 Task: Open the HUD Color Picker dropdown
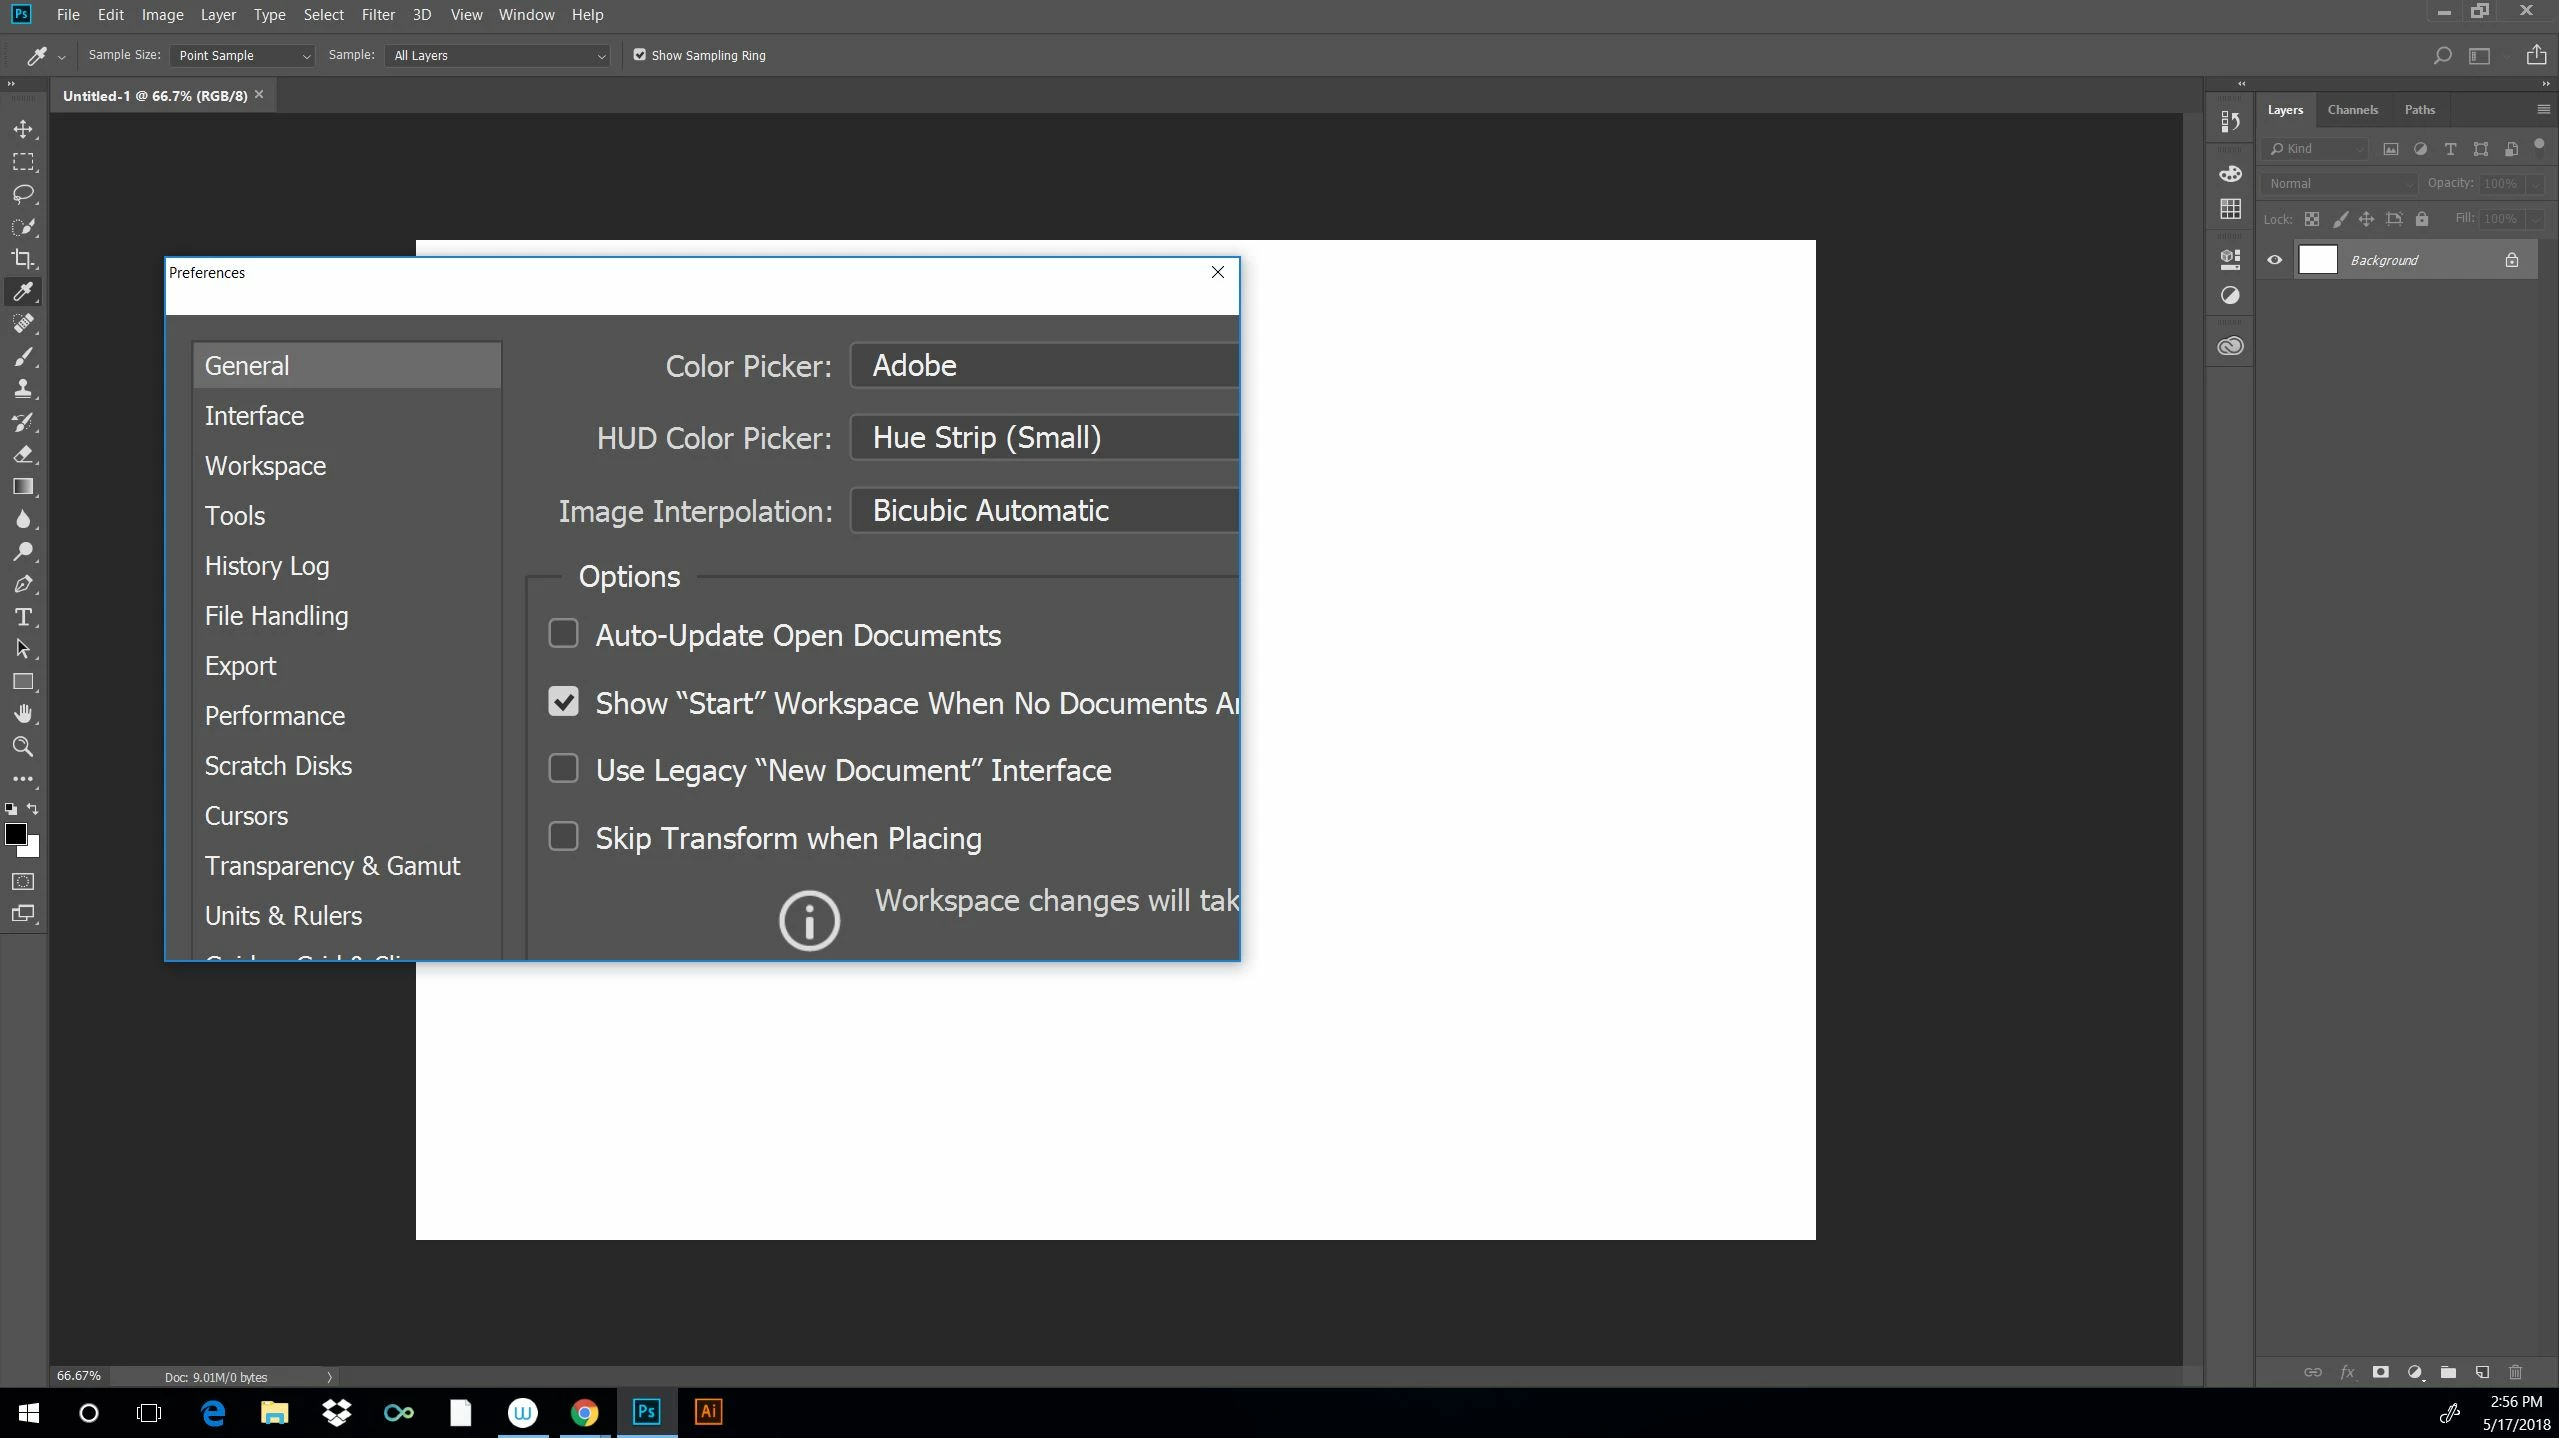(x=1043, y=438)
